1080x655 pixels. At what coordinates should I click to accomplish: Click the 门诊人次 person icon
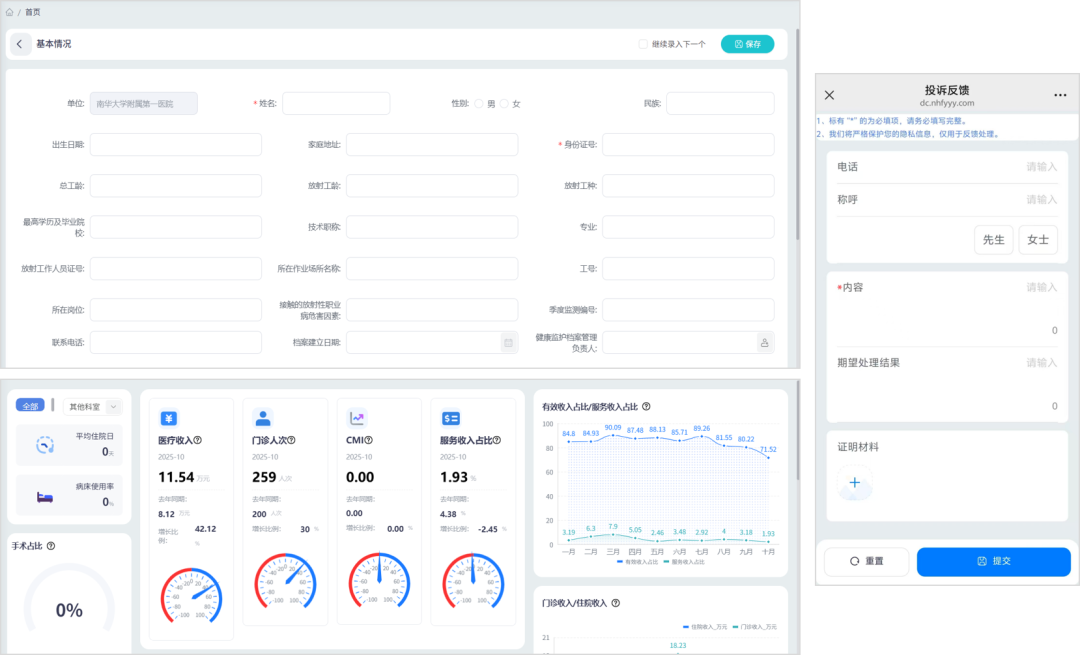coord(262,418)
